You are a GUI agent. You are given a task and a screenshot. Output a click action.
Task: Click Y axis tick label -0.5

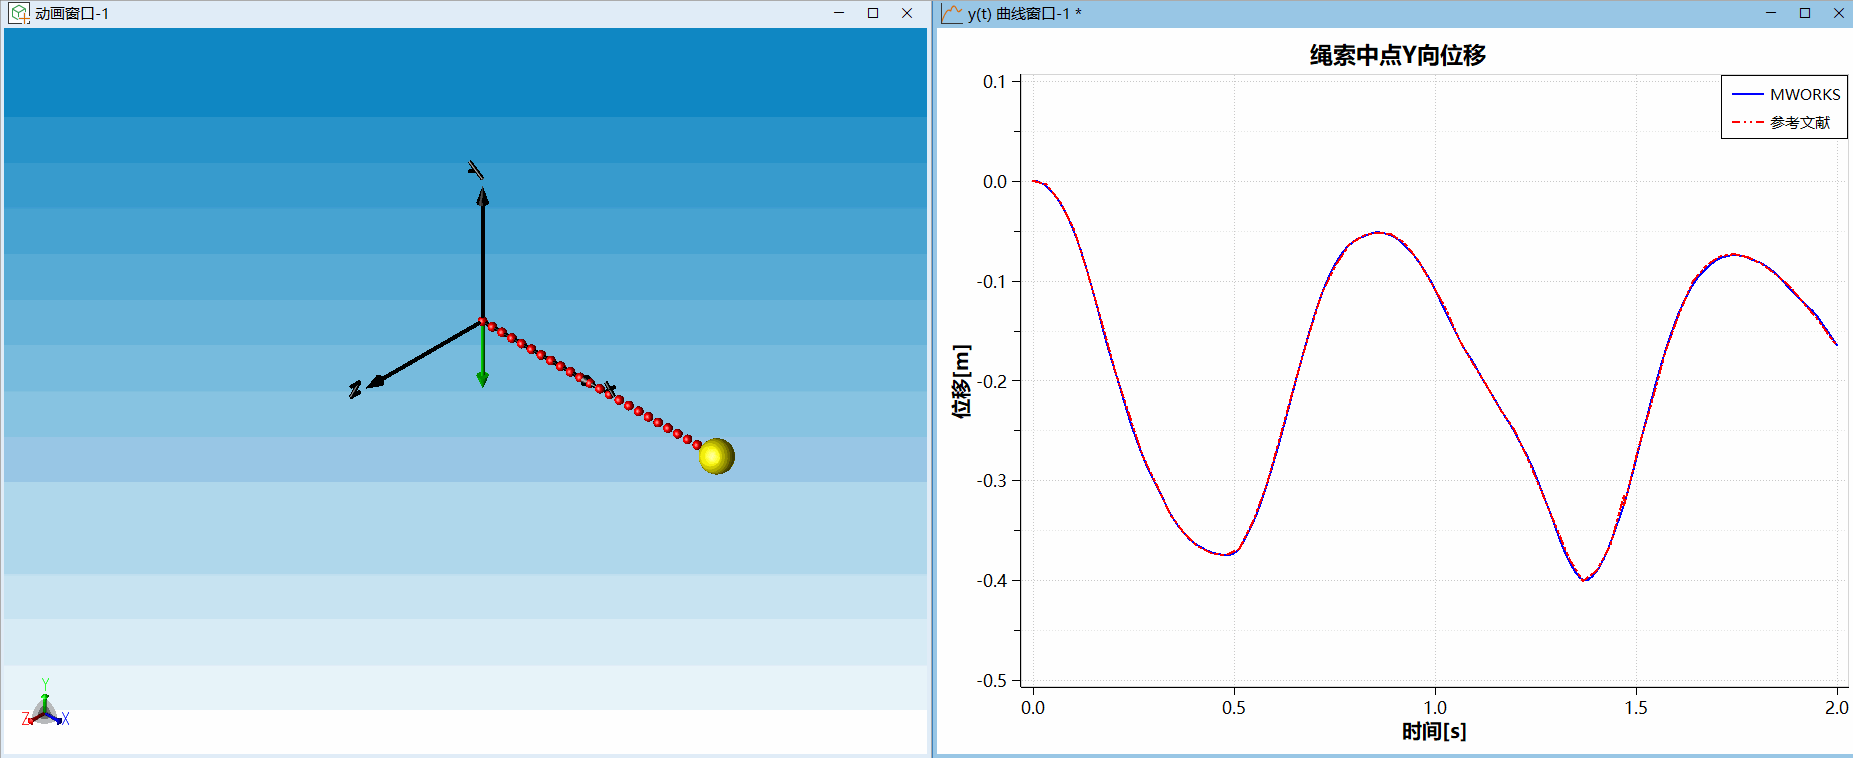point(992,681)
